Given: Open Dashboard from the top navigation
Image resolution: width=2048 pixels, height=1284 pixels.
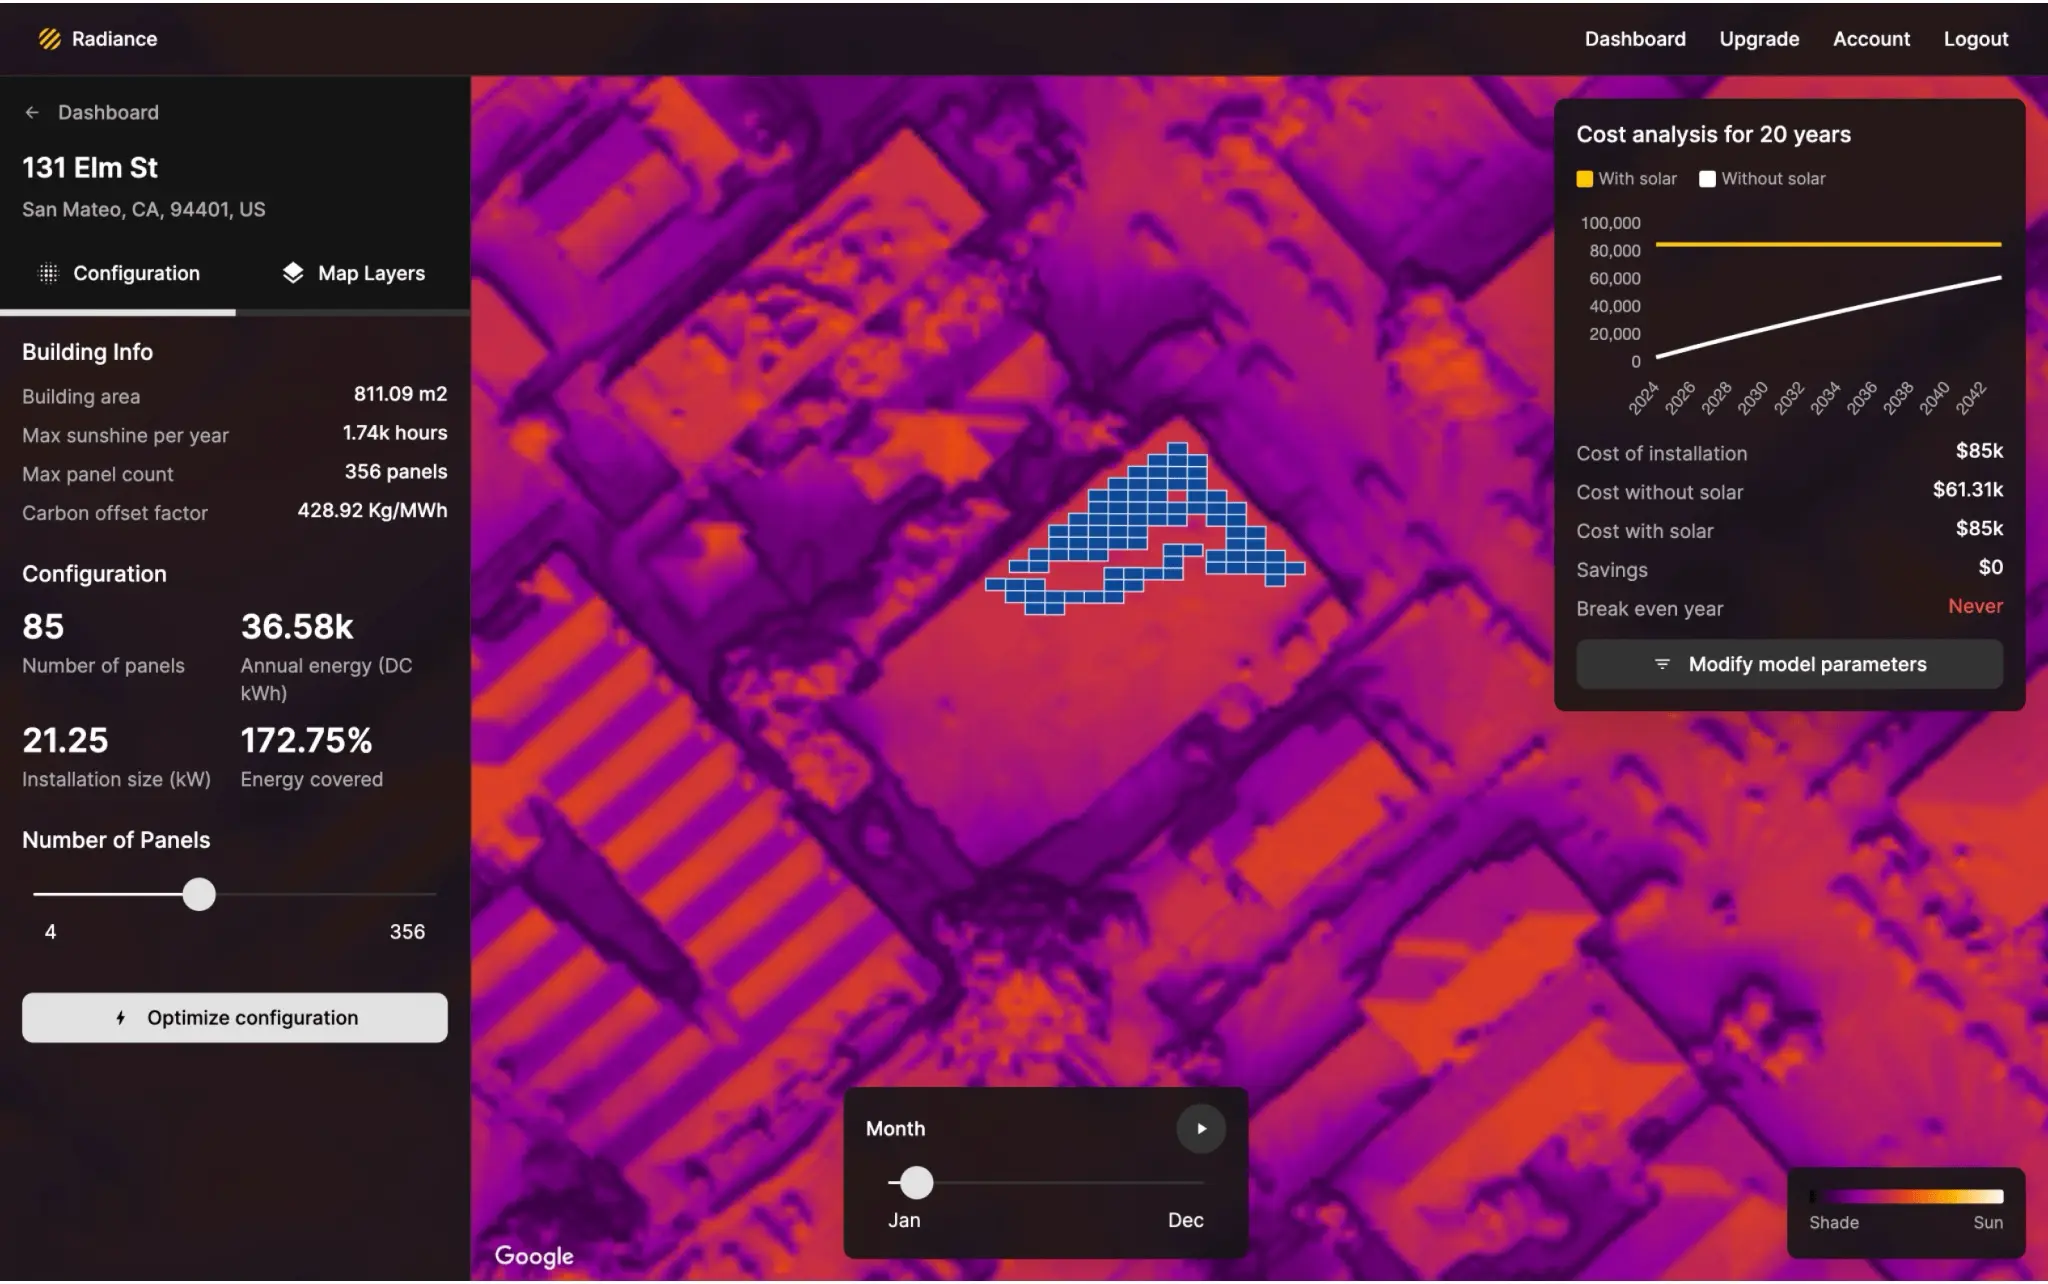Looking at the screenshot, I should [1635, 39].
